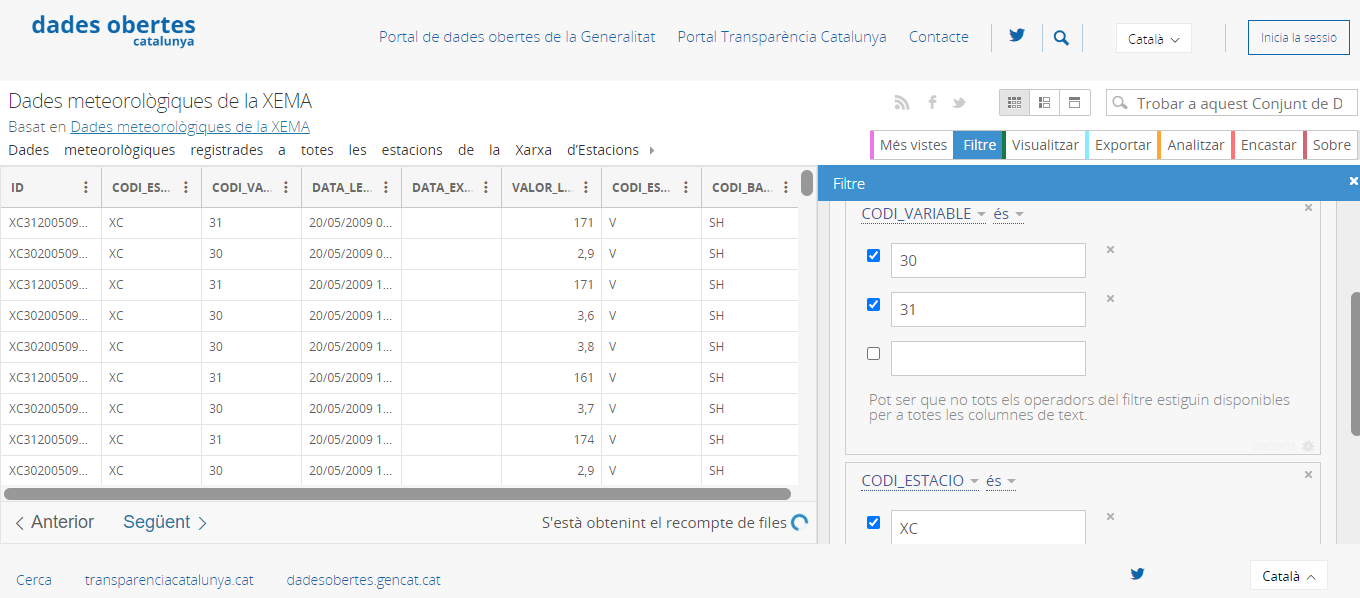Remove the value 30 filter condition

coord(1110,250)
